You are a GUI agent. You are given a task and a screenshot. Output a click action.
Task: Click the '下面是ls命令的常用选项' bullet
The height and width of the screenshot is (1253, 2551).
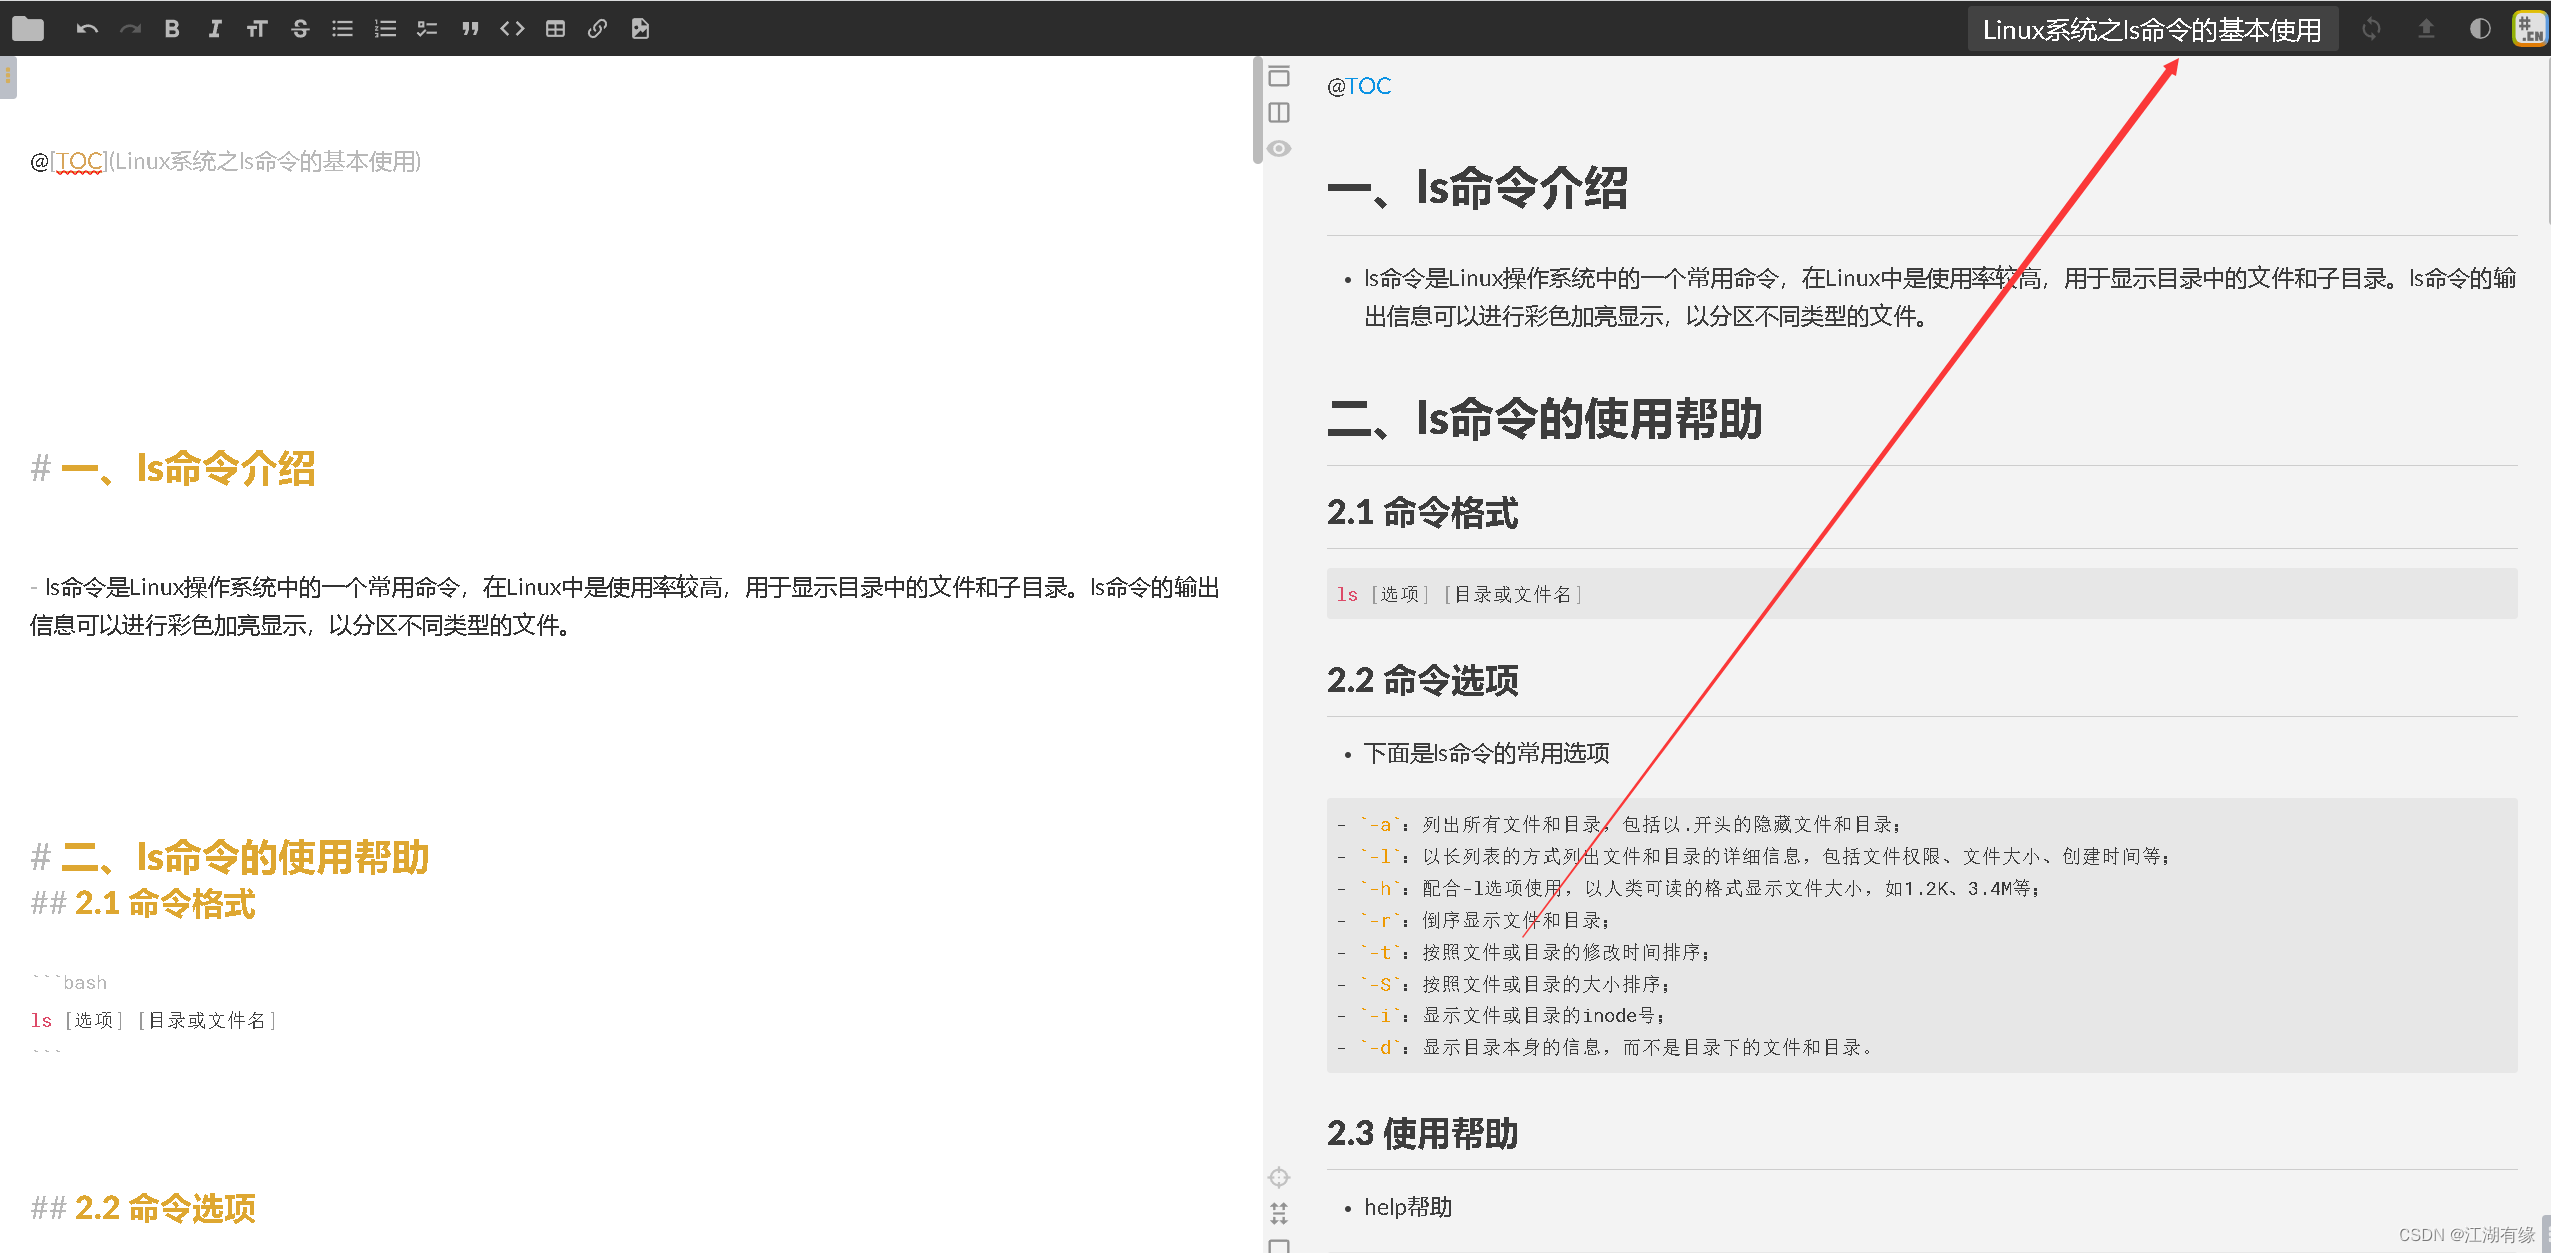coord(1486,753)
